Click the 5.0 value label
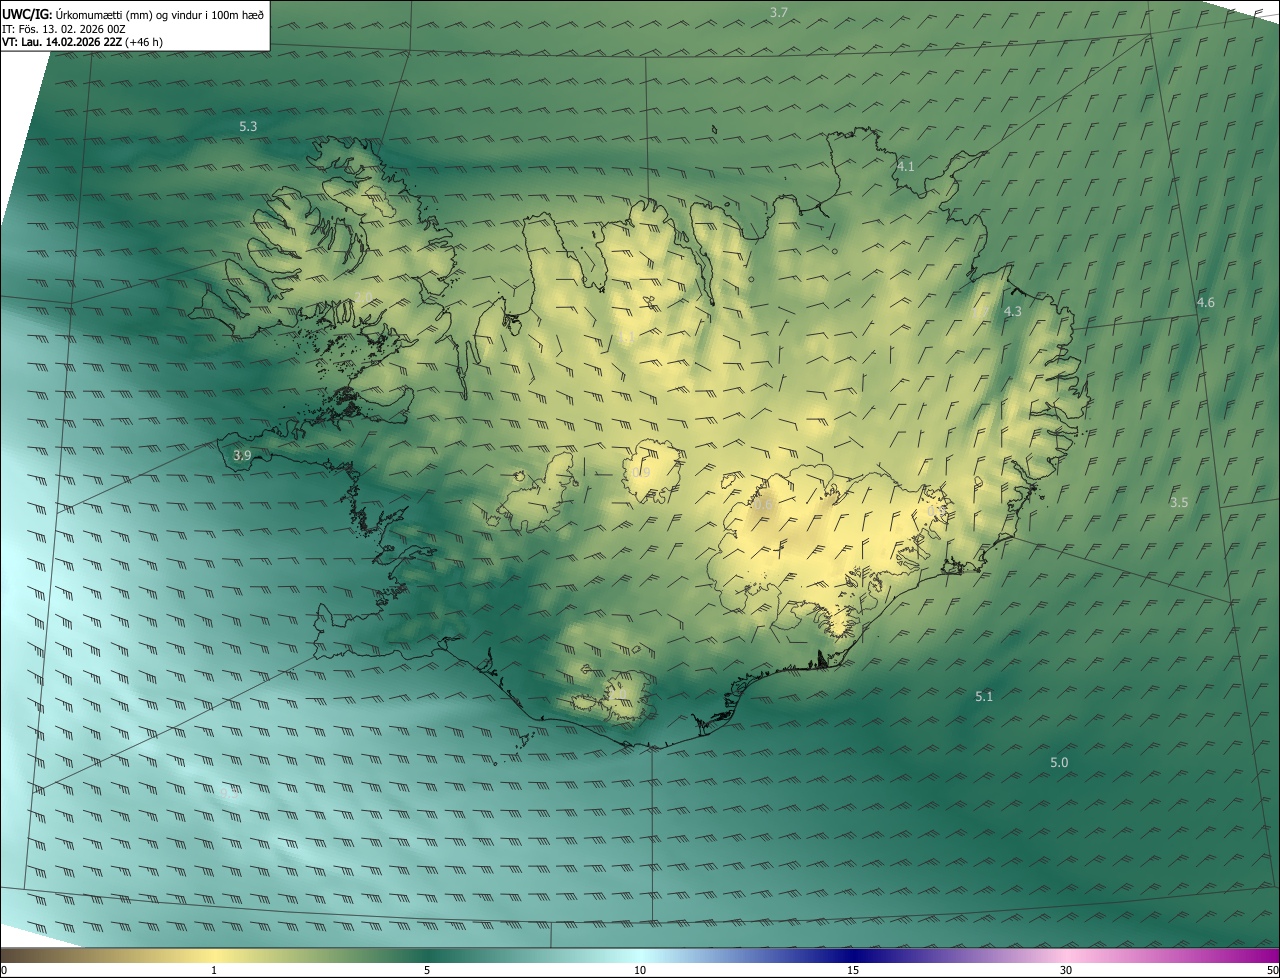This screenshot has width=1280, height=978. tap(1059, 762)
